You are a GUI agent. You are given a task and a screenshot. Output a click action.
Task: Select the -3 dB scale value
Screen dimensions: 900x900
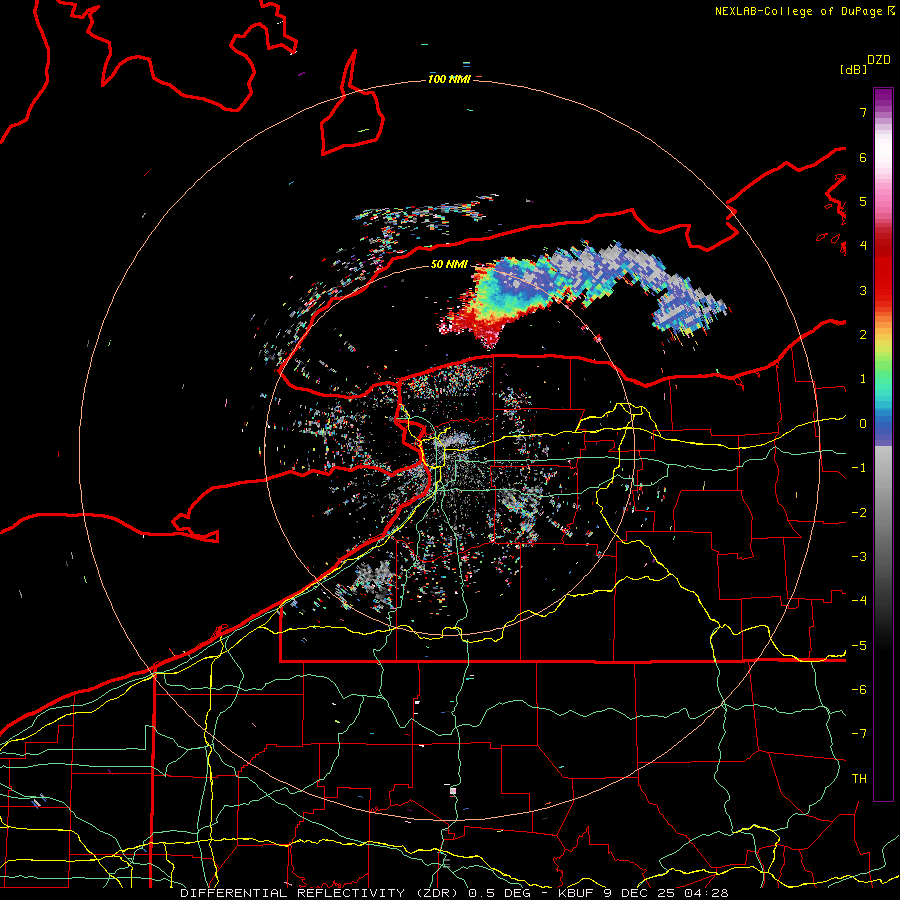coord(859,557)
